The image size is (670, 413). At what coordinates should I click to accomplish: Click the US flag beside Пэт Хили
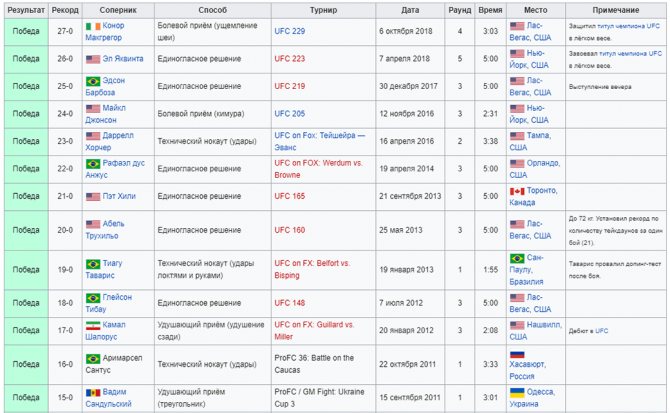click(x=93, y=196)
